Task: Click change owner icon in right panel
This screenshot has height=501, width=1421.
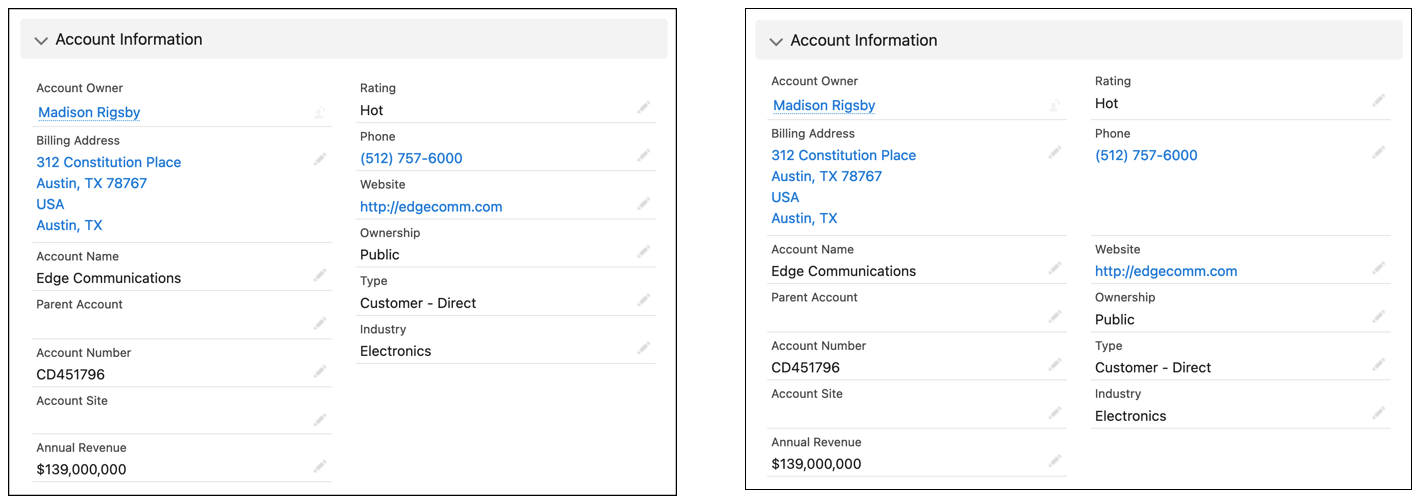Action: [x=1054, y=106]
